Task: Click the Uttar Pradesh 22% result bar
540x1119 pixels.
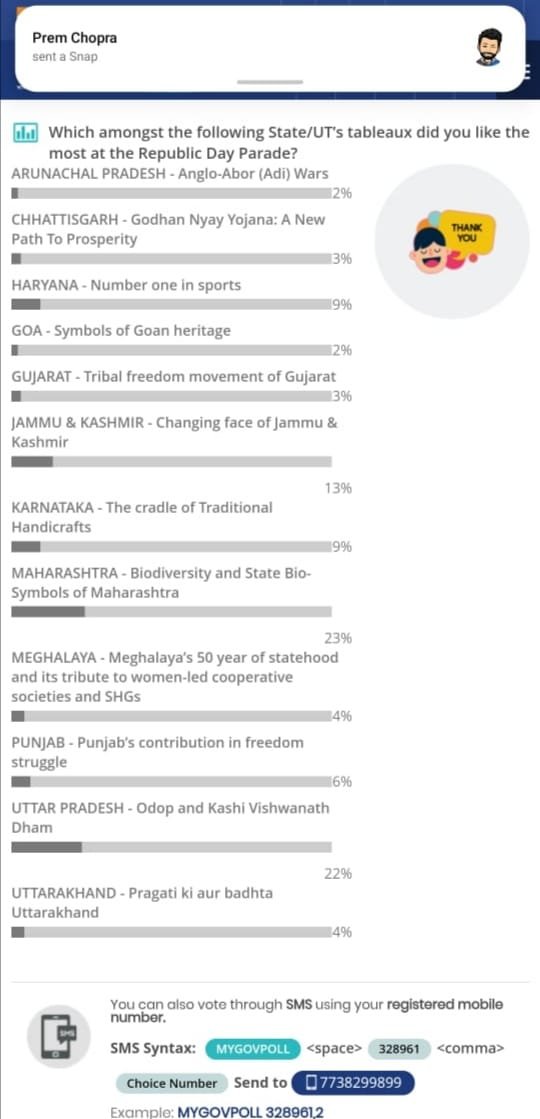Action: 172,847
